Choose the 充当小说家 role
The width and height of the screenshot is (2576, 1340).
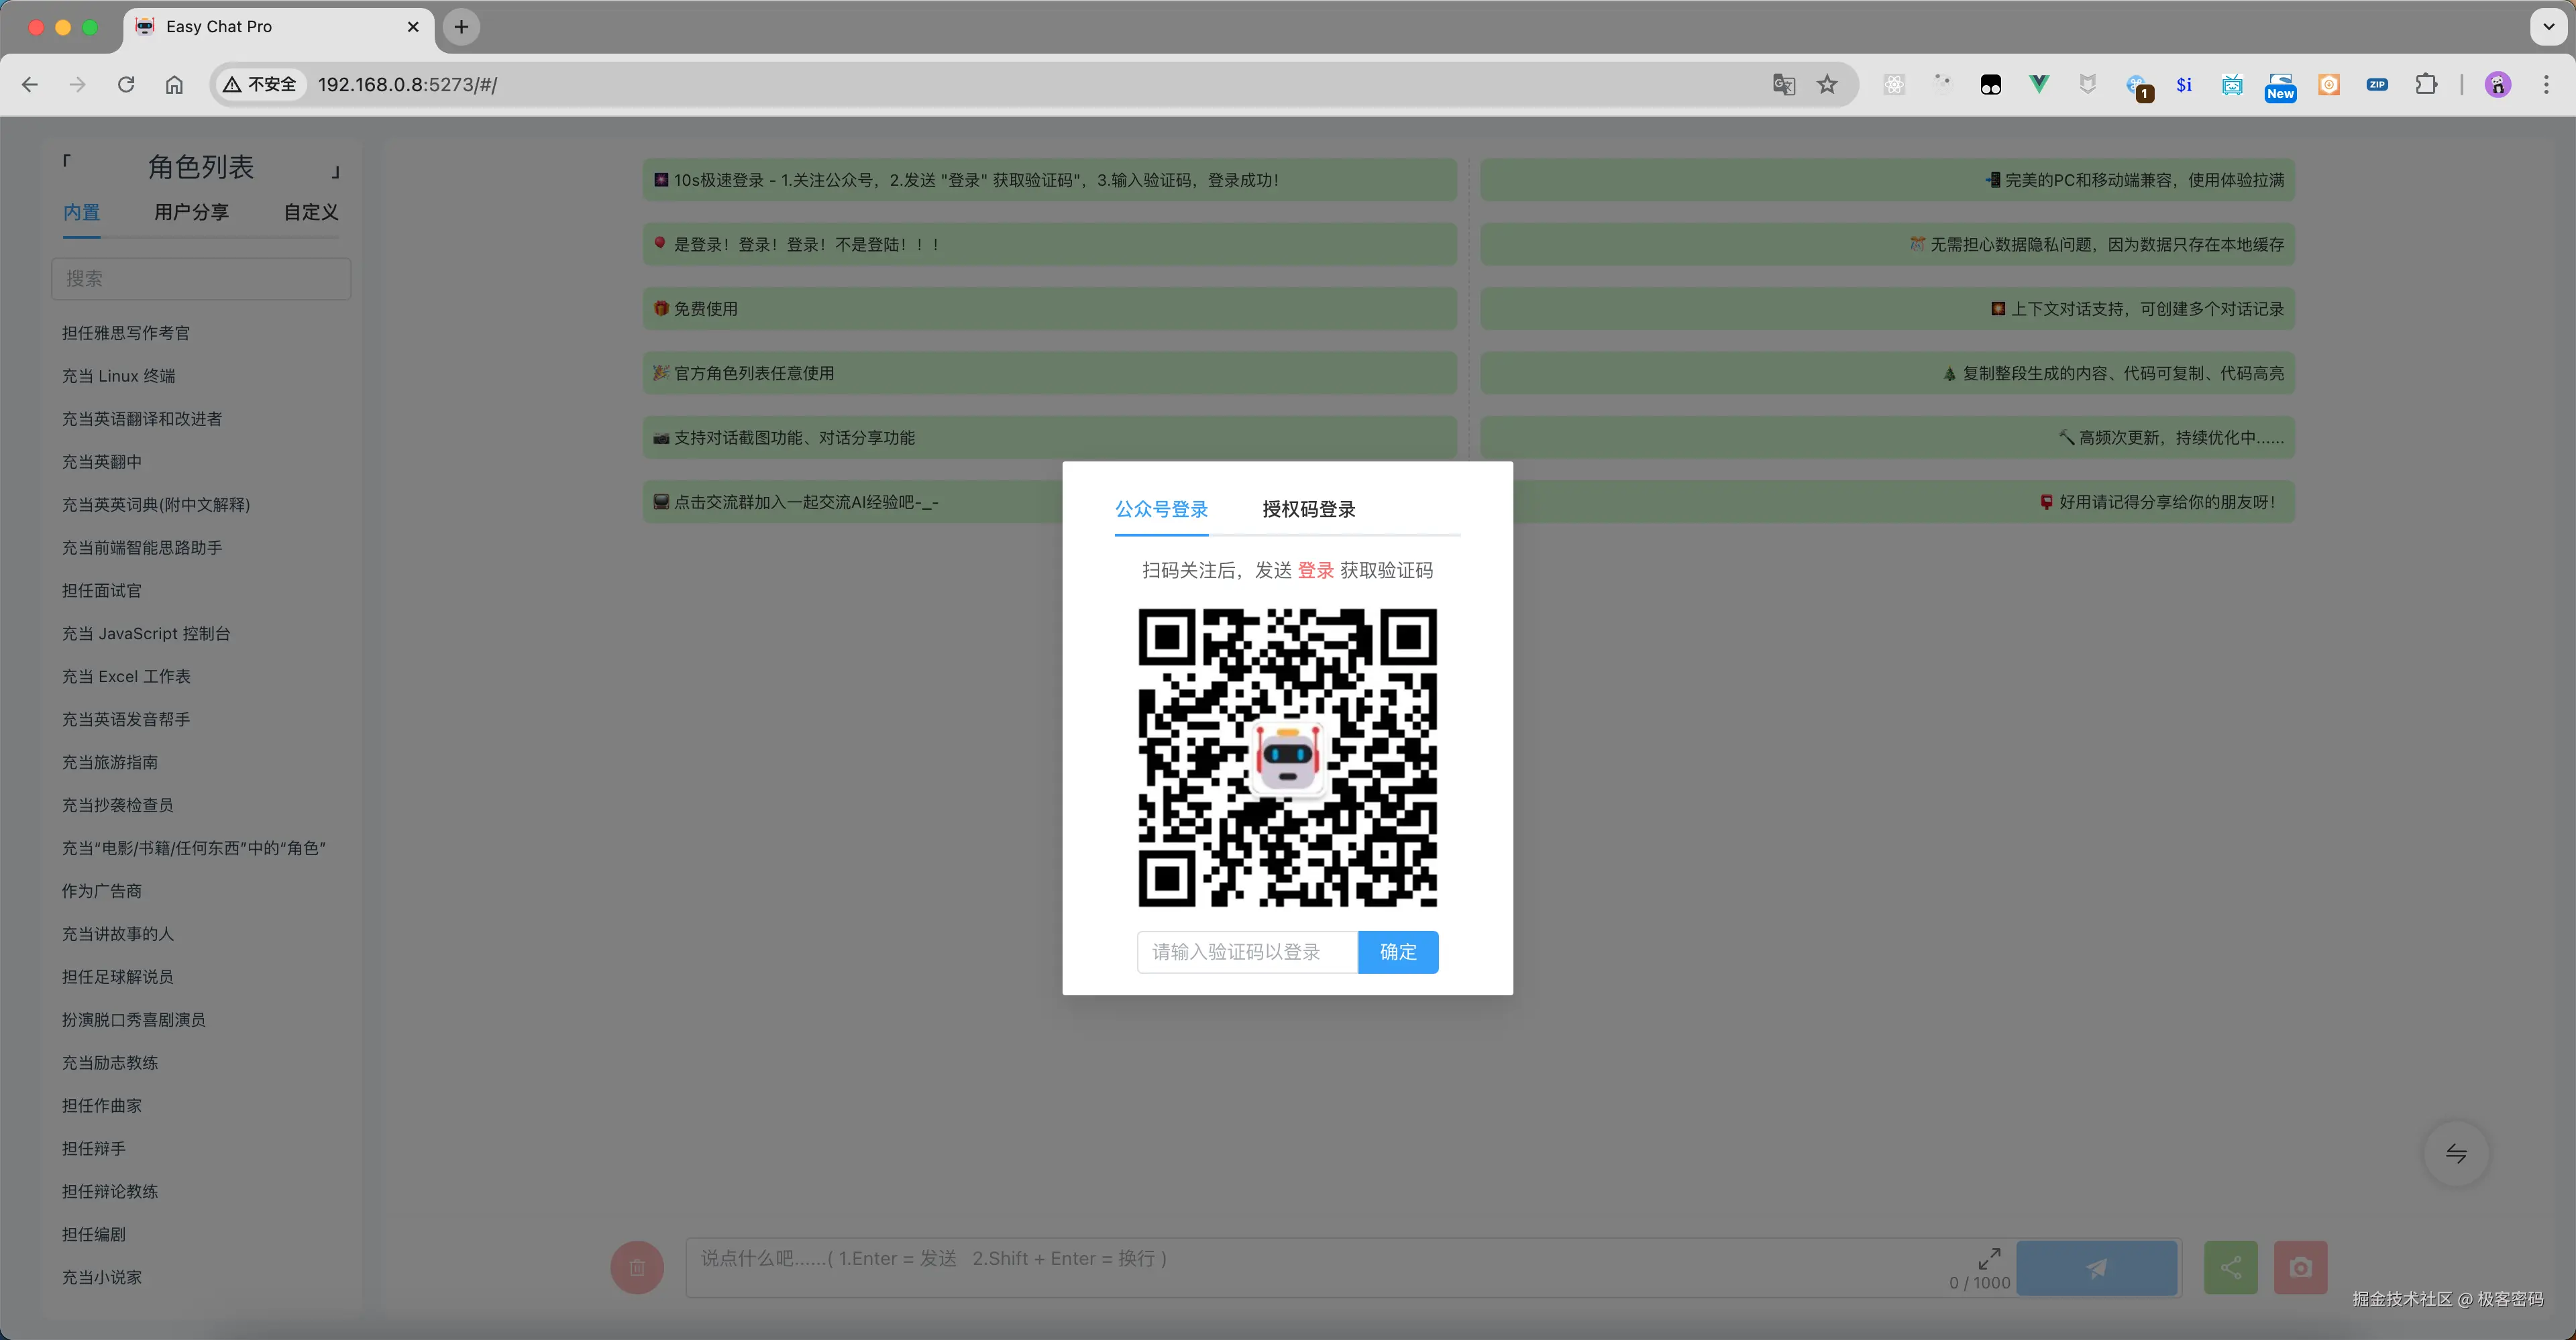[102, 1278]
